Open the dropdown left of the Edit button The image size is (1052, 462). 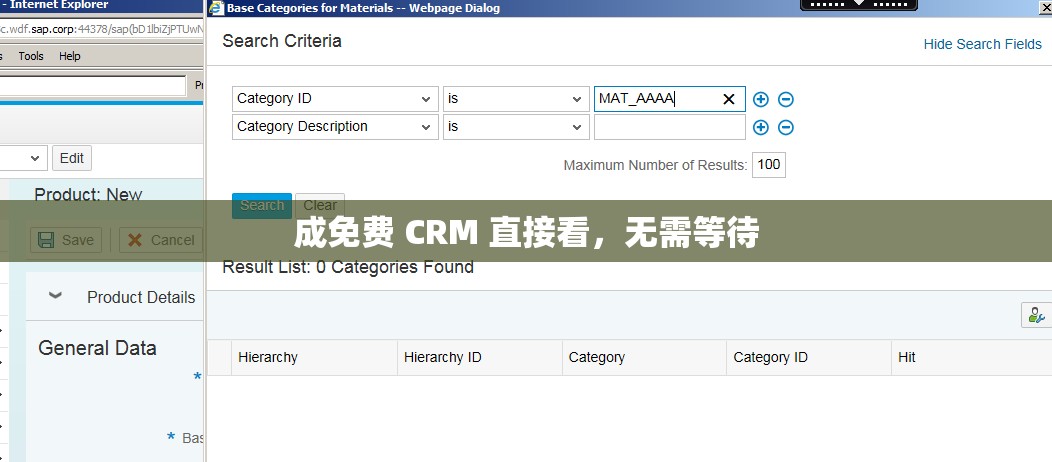click(35, 158)
